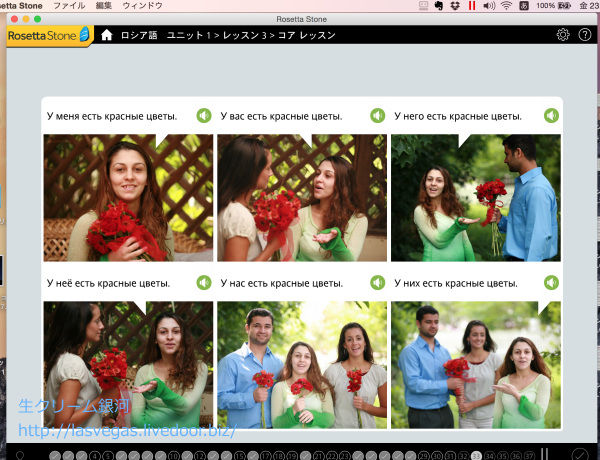Jump to screen 19 in progress bar

[292, 456]
